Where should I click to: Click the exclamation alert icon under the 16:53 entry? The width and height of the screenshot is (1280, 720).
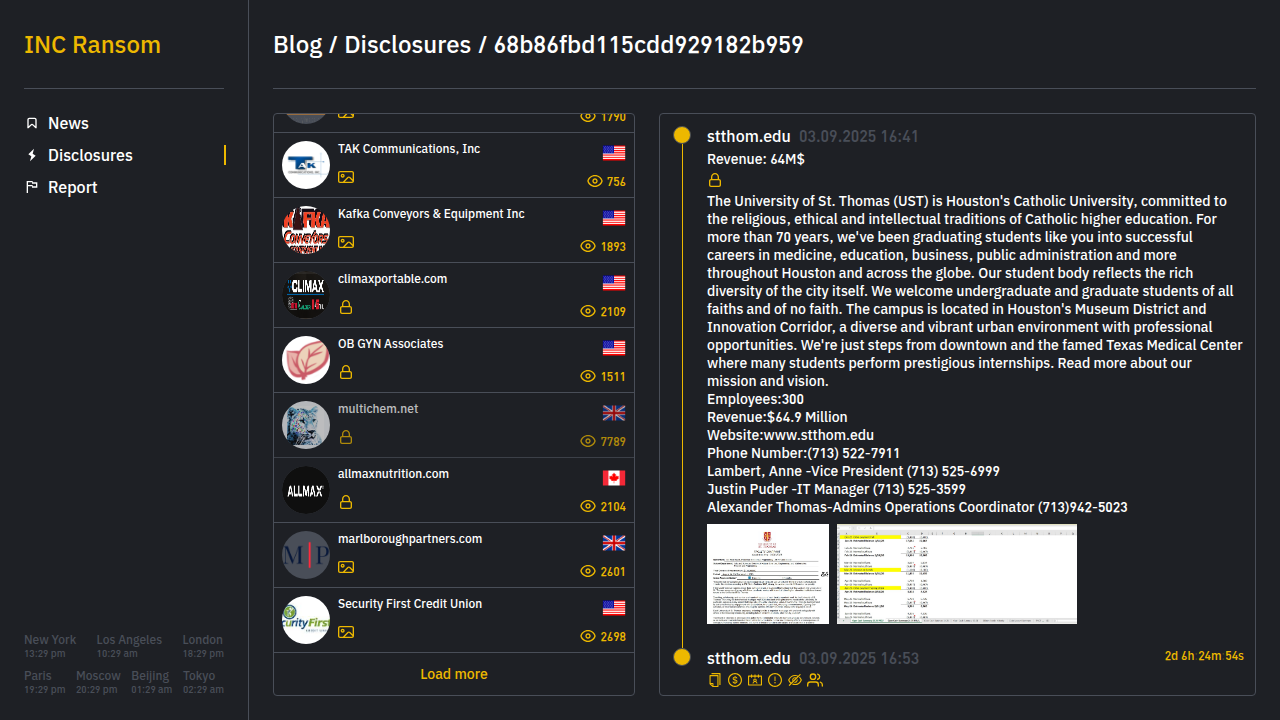775,681
